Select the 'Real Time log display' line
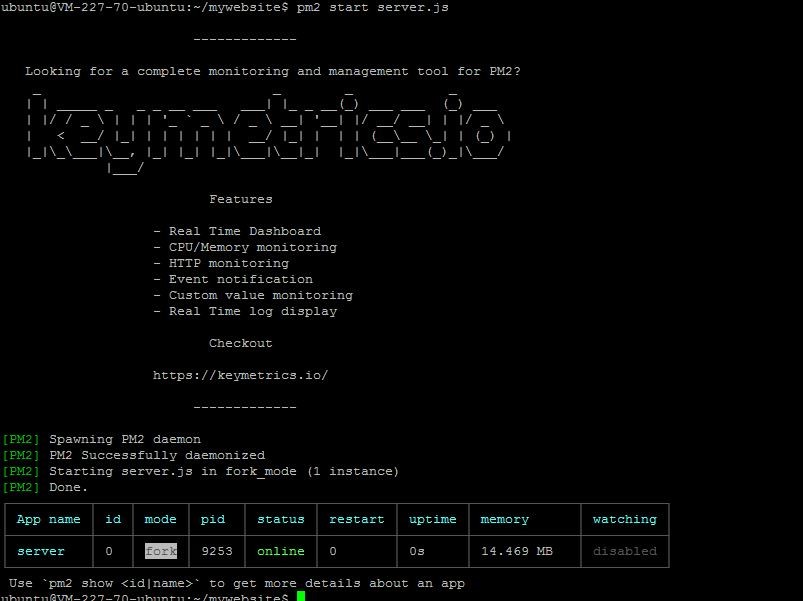Screen dimensions: 803x601 (245, 311)
